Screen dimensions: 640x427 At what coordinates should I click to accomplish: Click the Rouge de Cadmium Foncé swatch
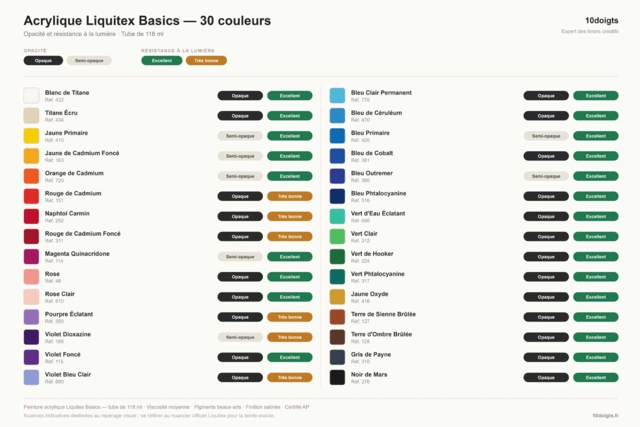tap(31, 236)
